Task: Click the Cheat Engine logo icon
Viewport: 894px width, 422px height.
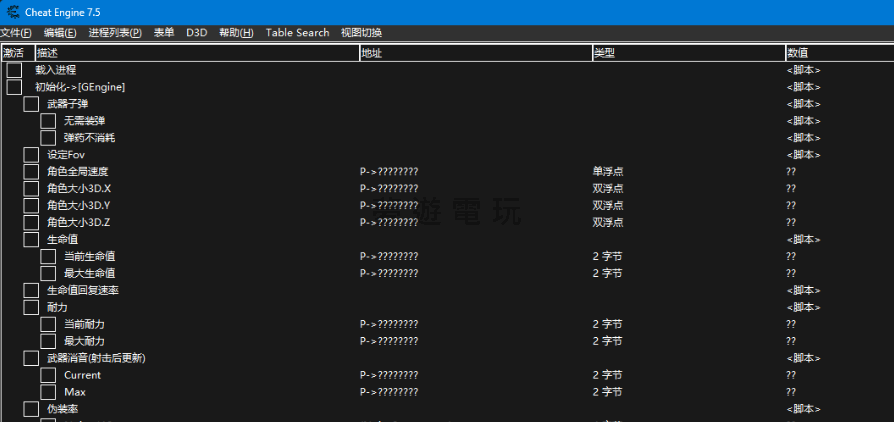Action: pyautogui.click(x=13, y=12)
